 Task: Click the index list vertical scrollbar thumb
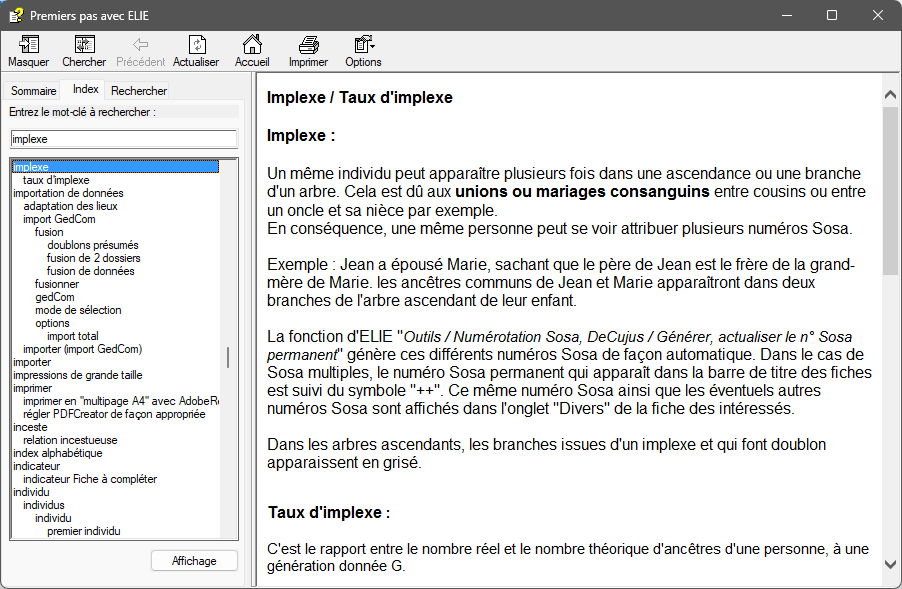pyautogui.click(x=228, y=357)
